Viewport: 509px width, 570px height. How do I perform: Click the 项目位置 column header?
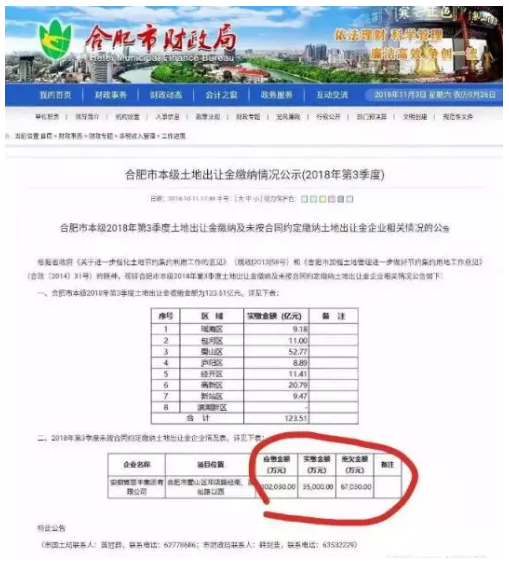pyautogui.click(x=211, y=465)
